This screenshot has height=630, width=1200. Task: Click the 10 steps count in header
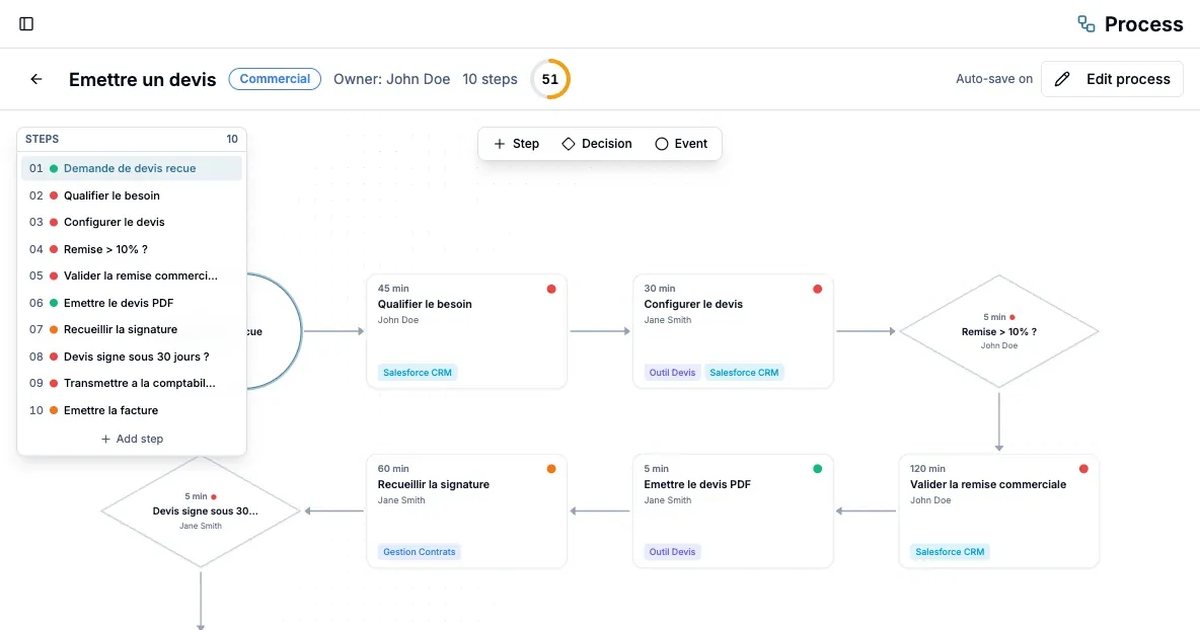click(490, 79)
